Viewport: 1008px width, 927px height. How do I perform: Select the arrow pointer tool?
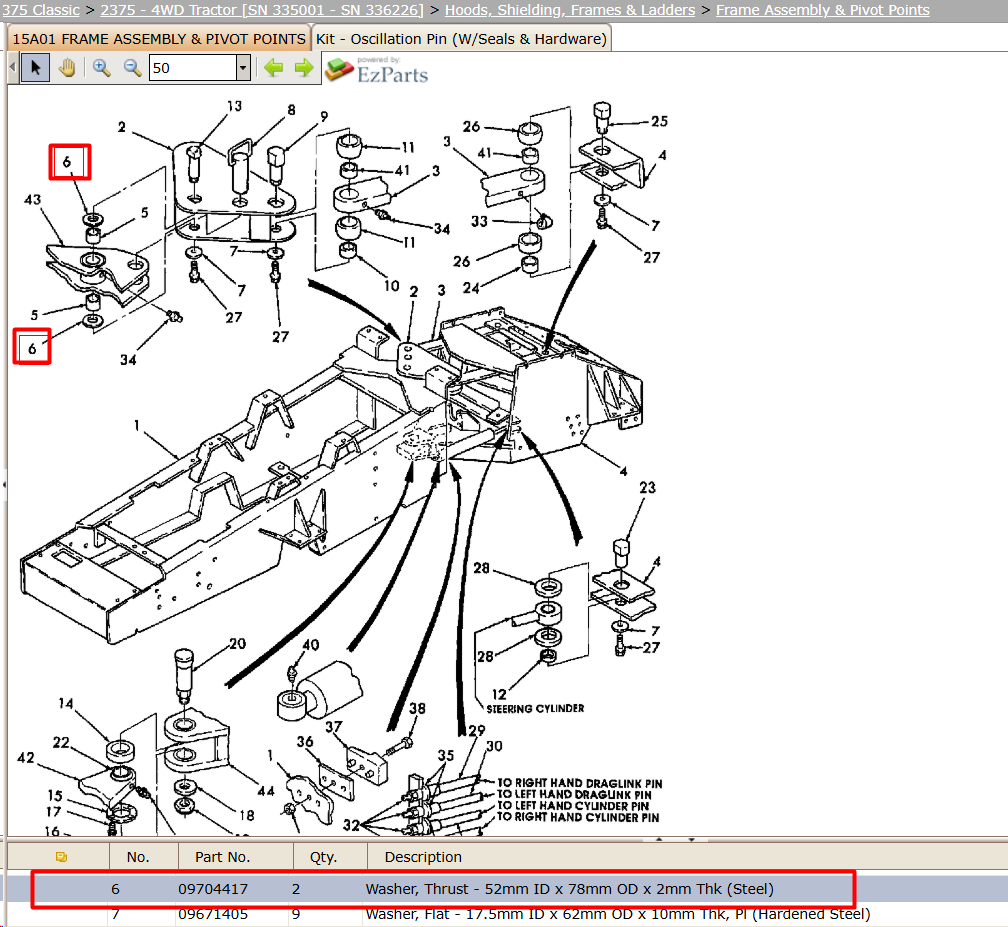(35, 68)
